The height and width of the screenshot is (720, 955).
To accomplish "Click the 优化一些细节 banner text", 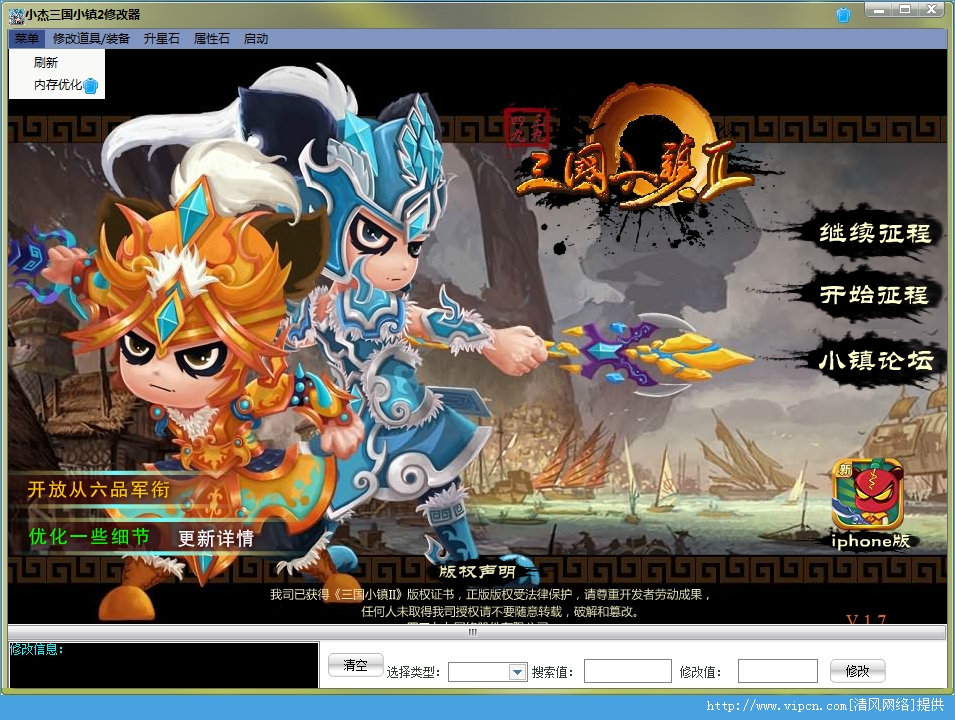I will coord(89,537).
